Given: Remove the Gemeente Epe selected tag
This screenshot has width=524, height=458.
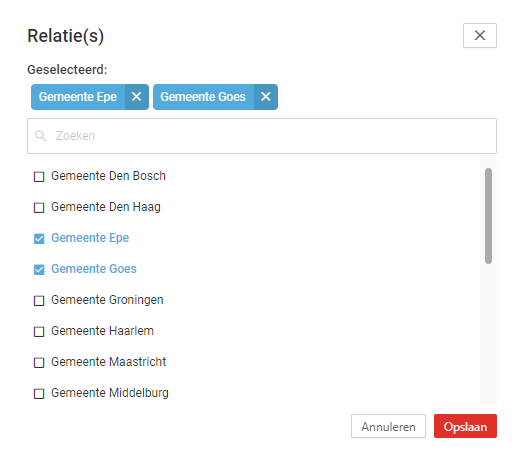Looking at the screenshot, I should [137, 97].
